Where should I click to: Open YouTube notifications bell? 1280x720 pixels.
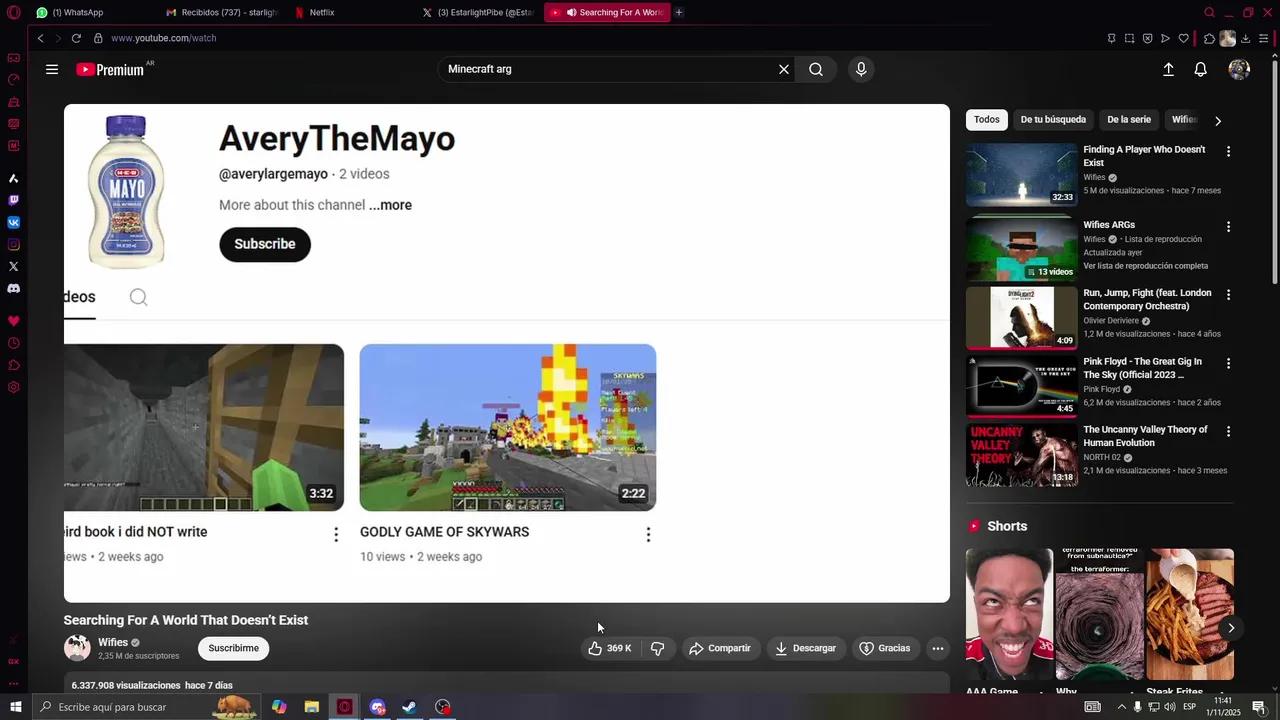click(x=1201, y=69)
